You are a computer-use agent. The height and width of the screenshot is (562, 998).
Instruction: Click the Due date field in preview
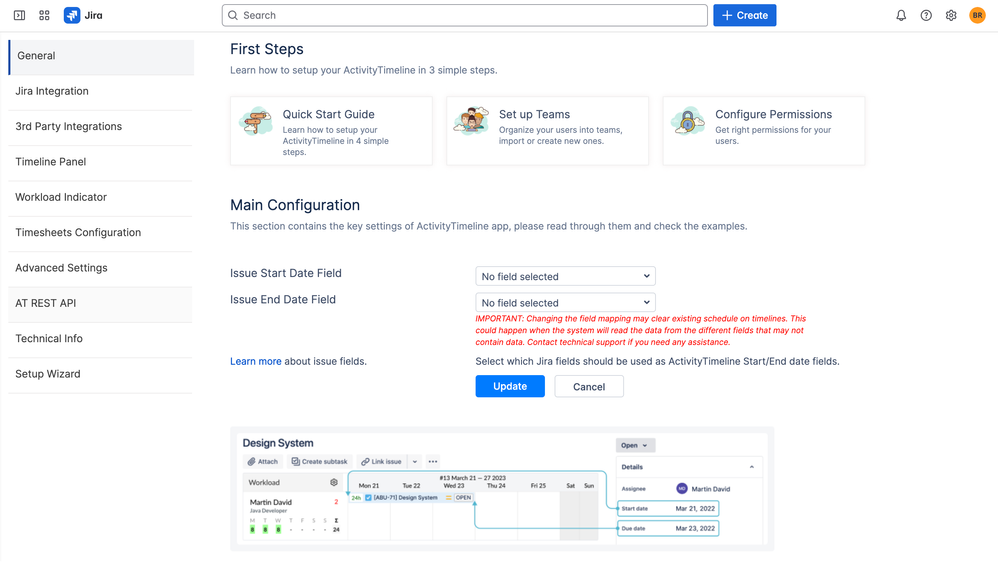pyautogui.click(x=668, y=528)
